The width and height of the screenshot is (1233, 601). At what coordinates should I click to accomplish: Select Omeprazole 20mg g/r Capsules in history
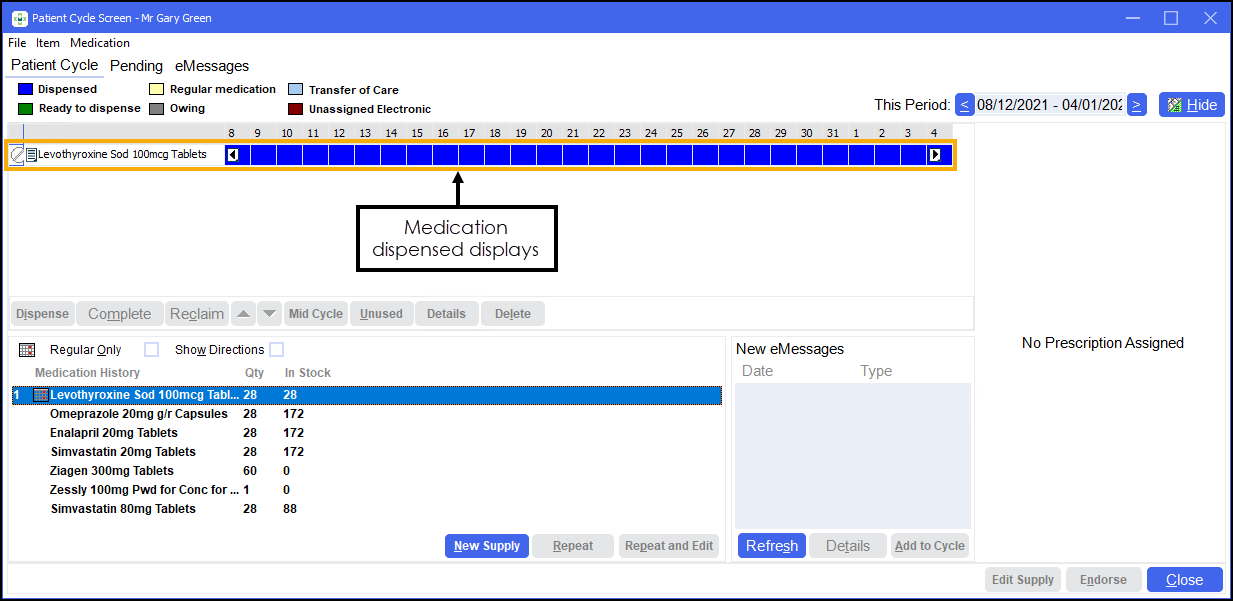click(x=139, y=414)
